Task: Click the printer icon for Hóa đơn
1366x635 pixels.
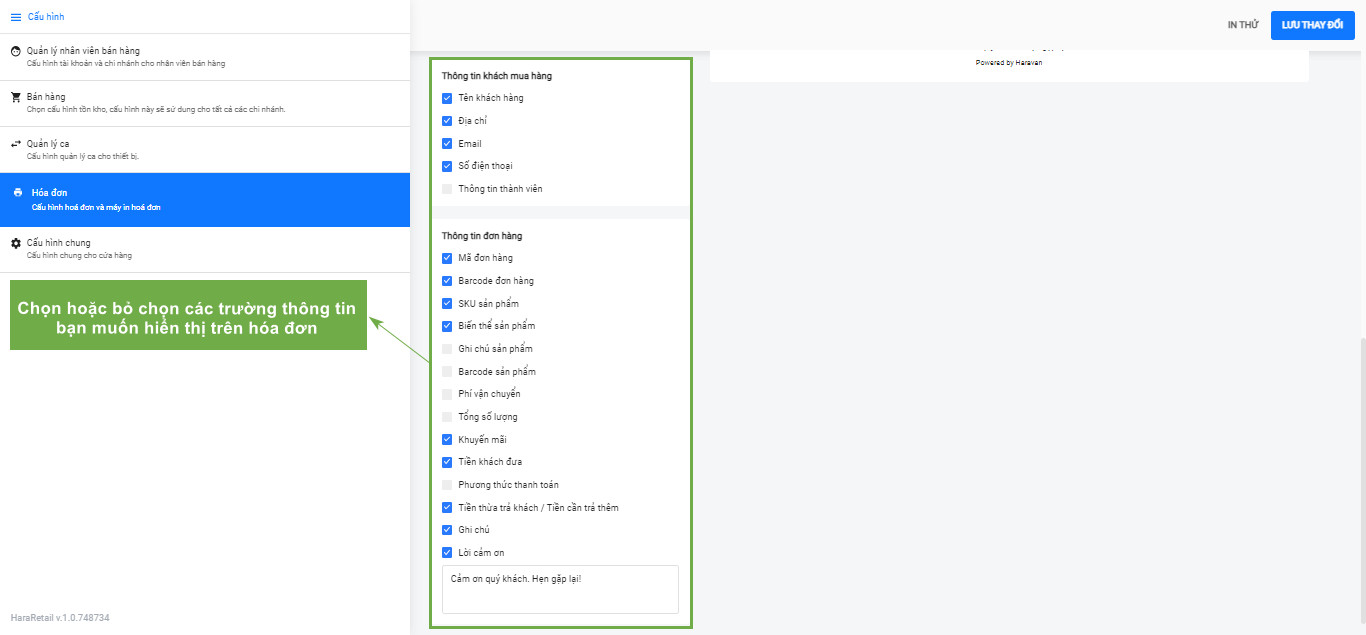Action: [x=17, y=192]
